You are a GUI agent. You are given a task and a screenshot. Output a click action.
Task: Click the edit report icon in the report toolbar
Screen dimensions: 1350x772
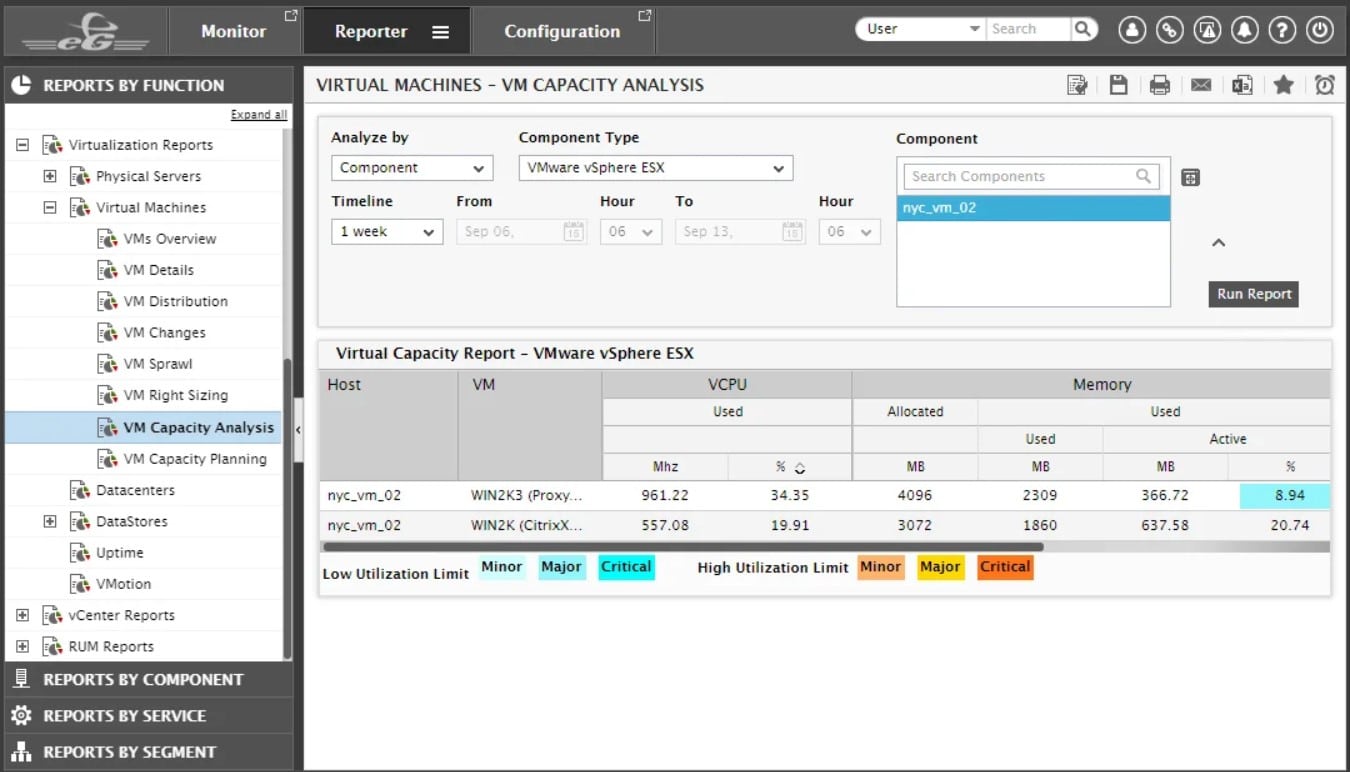pyautogui.click(x=1077, y=85)
